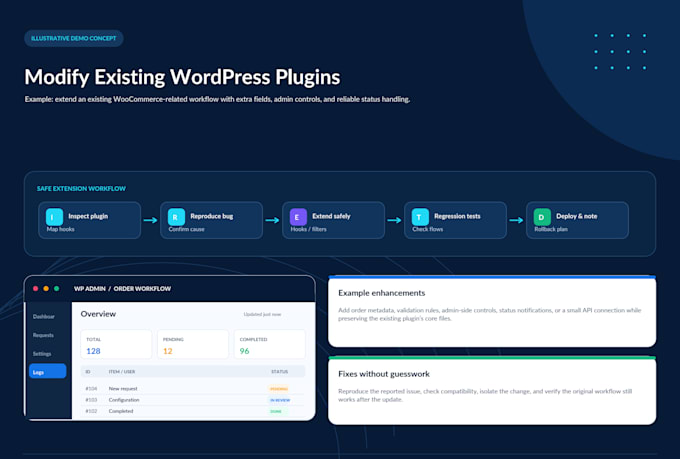Select the highlighted Logs sidebar item
Image resolution: width=680 pixels, height=459 pixels.
[48, 371]
